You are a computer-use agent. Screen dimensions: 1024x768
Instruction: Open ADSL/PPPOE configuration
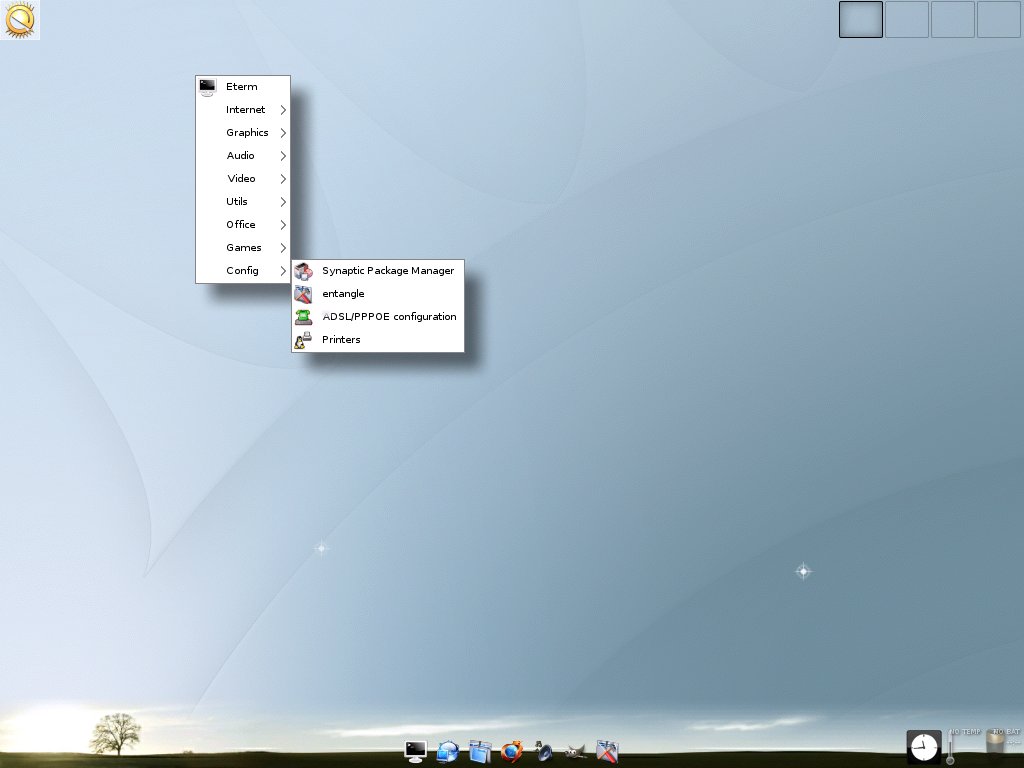pyautogui.click(x=377, y=317)
